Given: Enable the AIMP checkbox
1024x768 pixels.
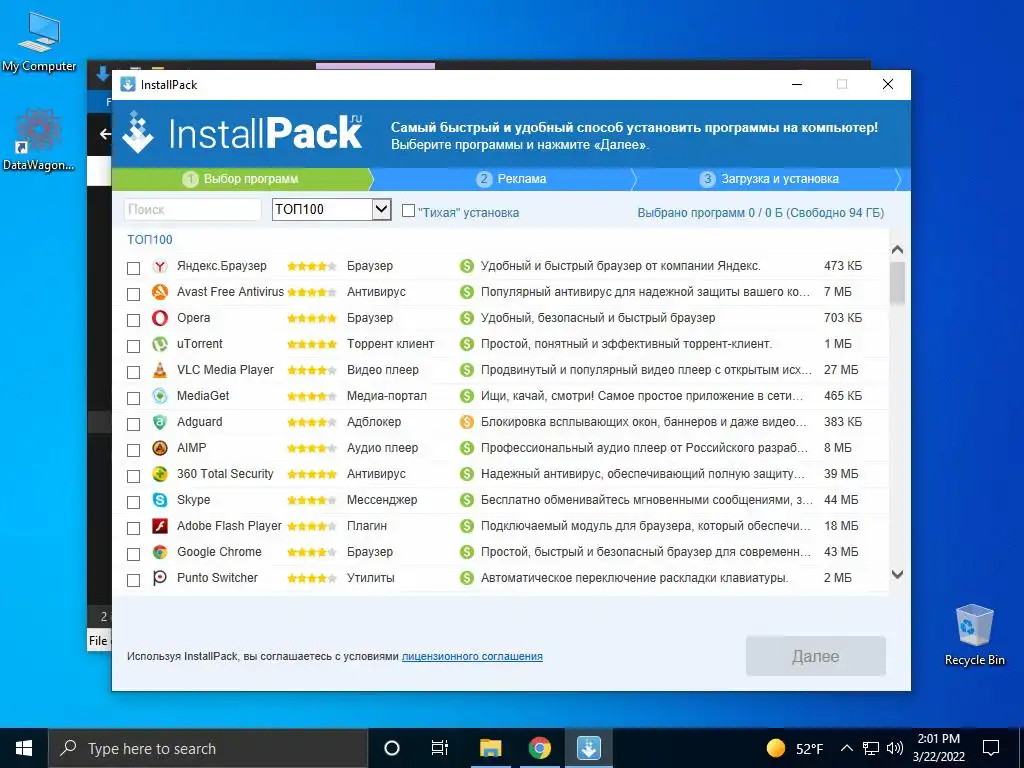Looking at the screenshot, I should point(133,451).
